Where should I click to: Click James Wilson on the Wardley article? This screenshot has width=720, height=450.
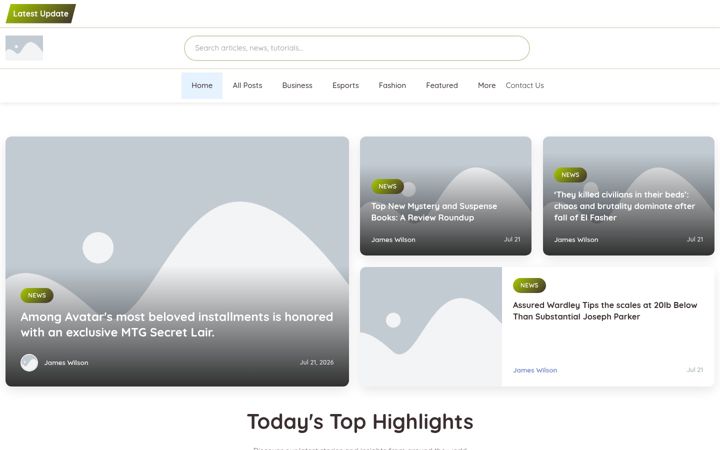tap(535, 370)
